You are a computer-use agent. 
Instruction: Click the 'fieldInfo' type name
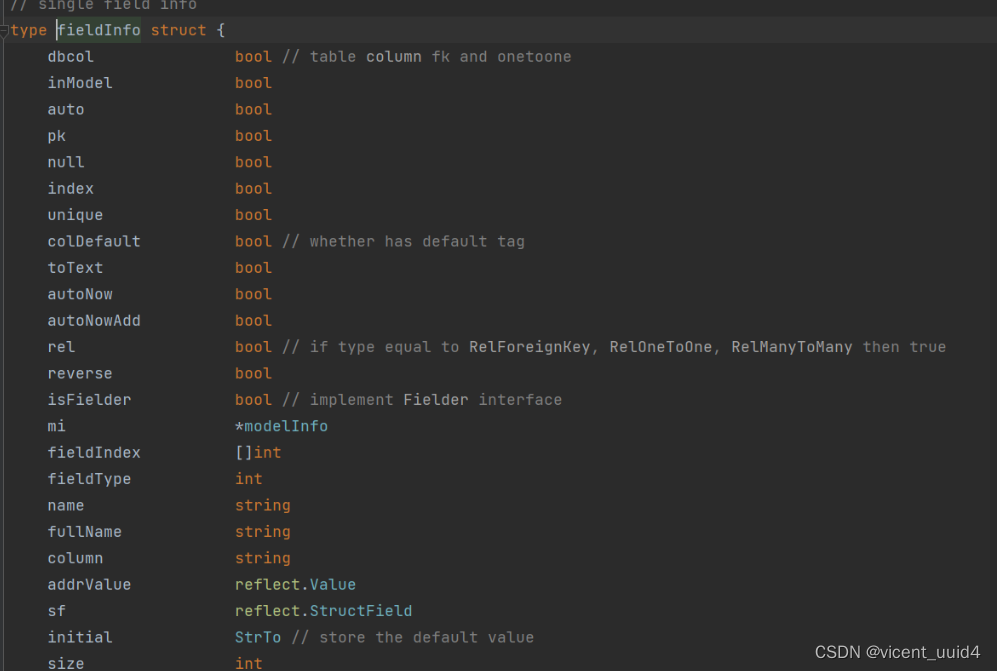[99, 30]
